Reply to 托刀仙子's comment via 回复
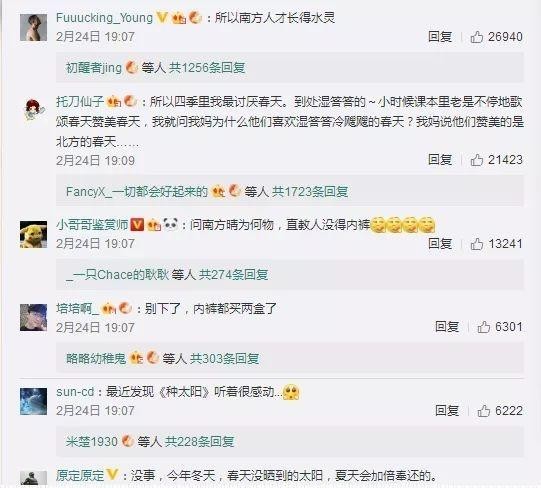 point(440,159)
